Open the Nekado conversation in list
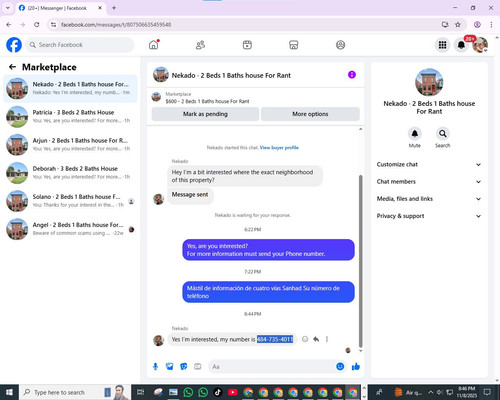The image size is (500, 400). click(x=70, y=88)
